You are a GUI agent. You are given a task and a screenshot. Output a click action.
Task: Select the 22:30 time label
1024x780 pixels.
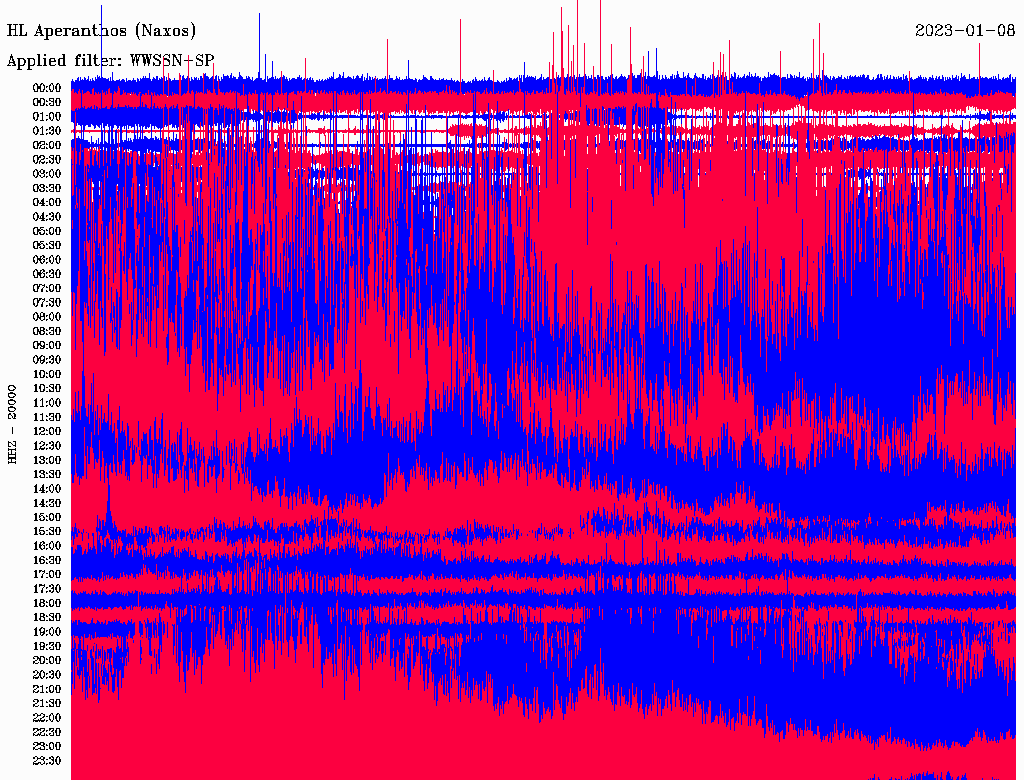(x=47, y=732)
